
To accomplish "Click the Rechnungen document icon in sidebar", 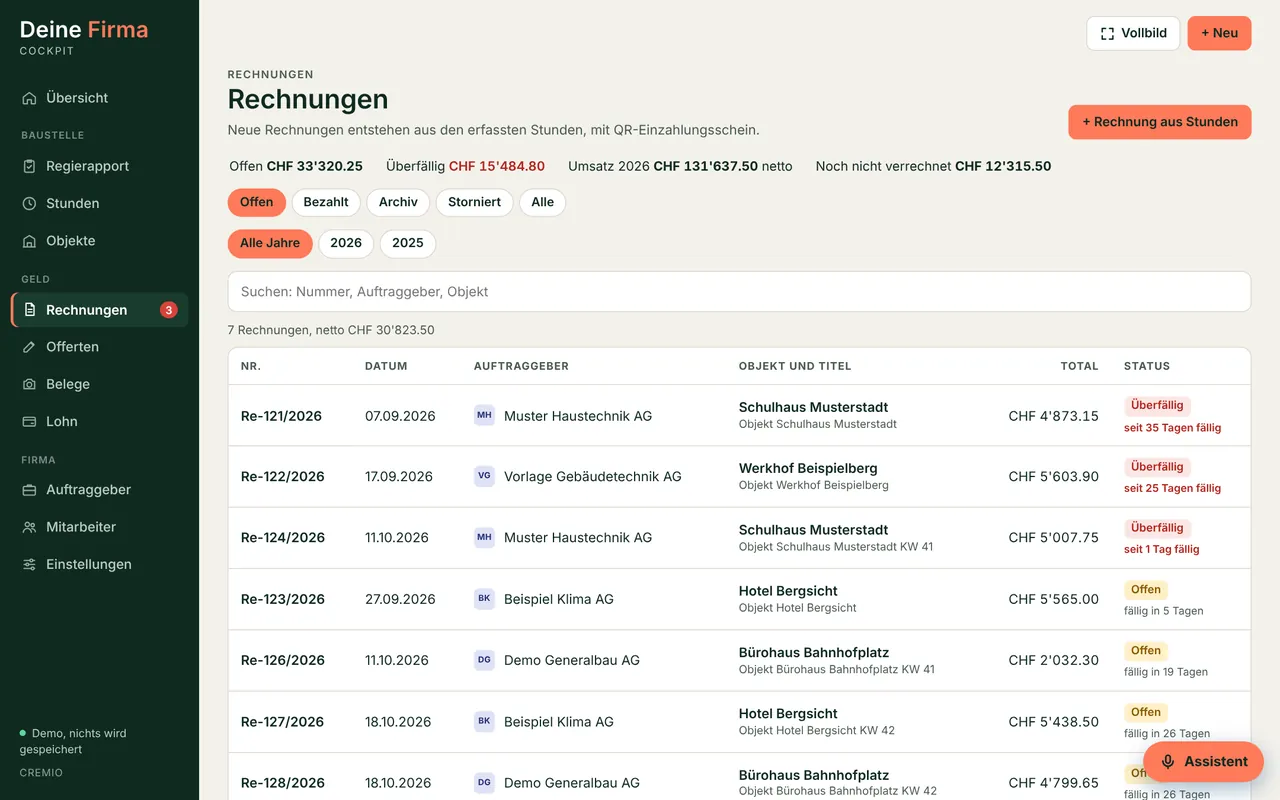I will [29, 310].
